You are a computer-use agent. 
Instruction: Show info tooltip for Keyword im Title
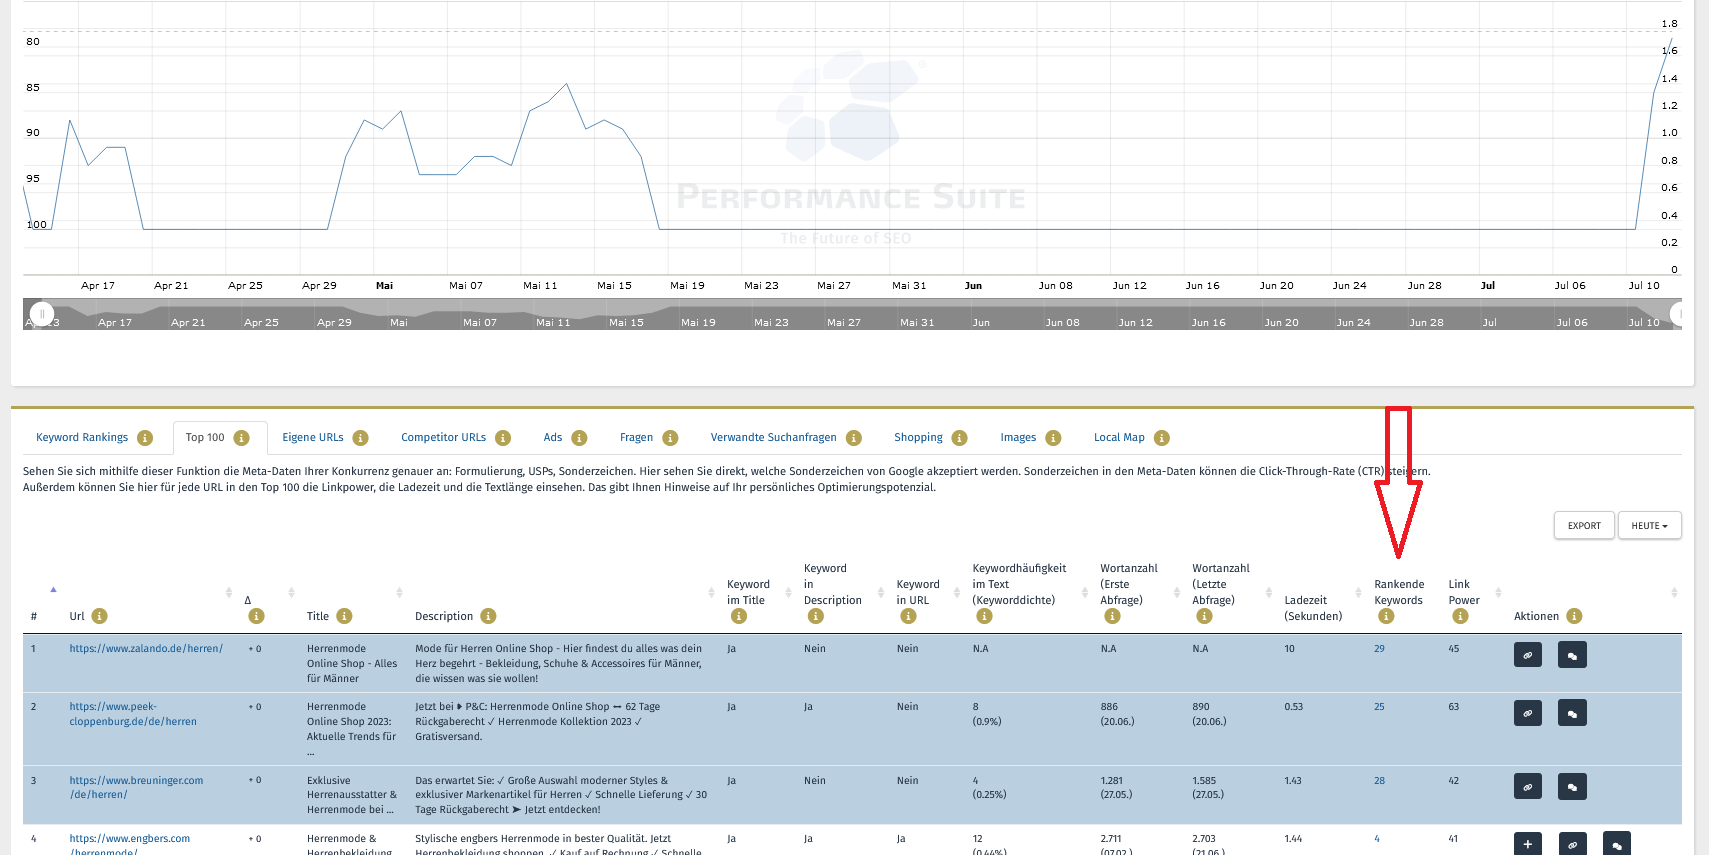[x=739, y=616]
